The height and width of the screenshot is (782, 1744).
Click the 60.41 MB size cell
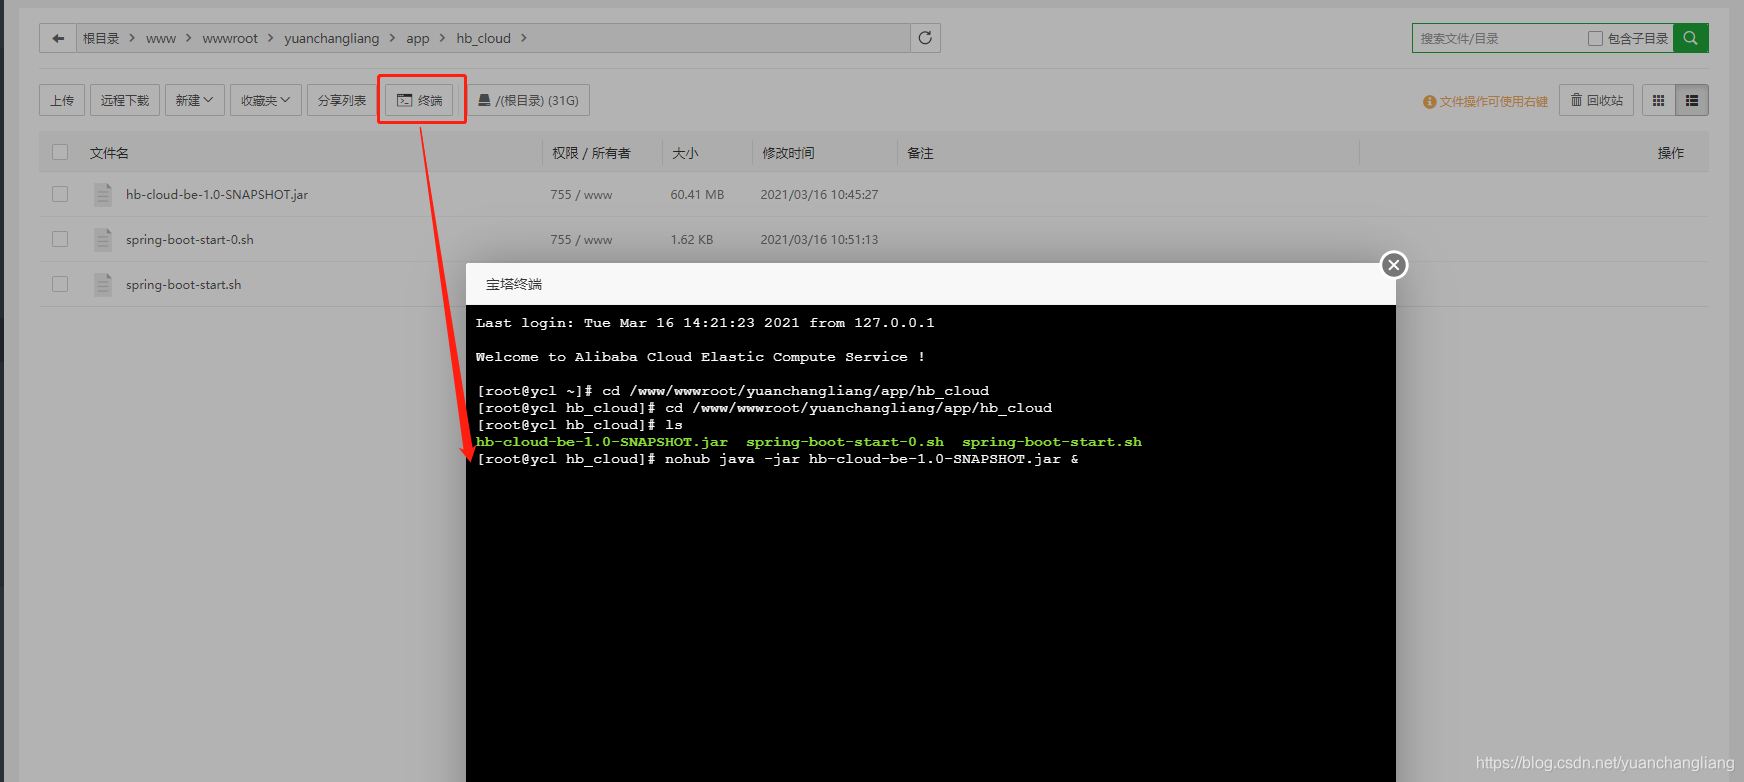point(697,194)
